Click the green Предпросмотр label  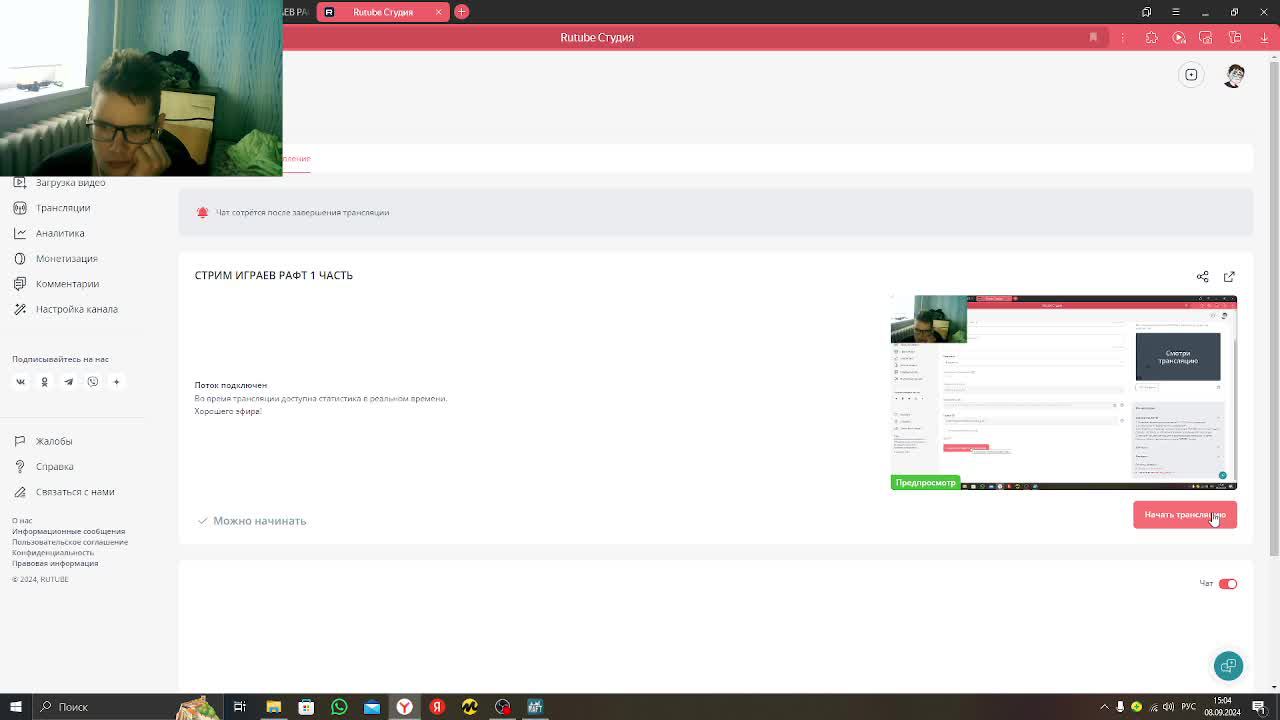925,483
